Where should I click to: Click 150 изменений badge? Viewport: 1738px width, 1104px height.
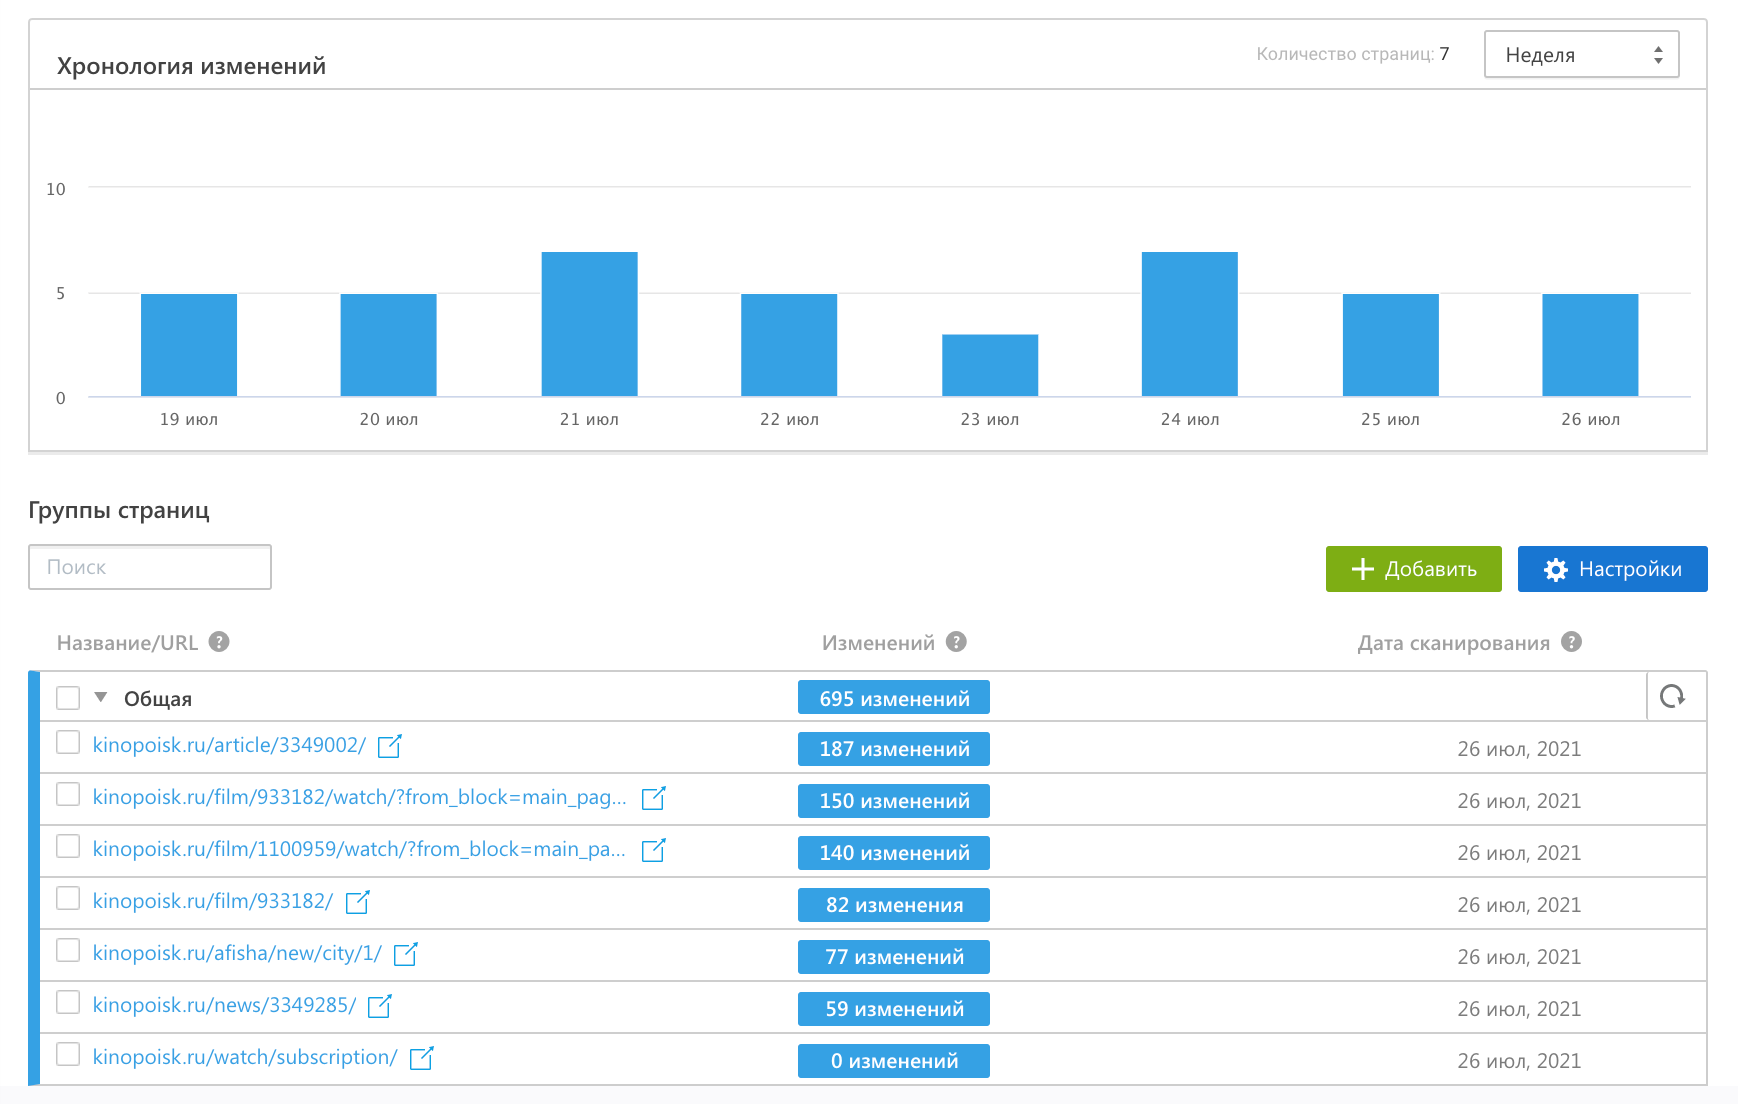tap(894, 801)
